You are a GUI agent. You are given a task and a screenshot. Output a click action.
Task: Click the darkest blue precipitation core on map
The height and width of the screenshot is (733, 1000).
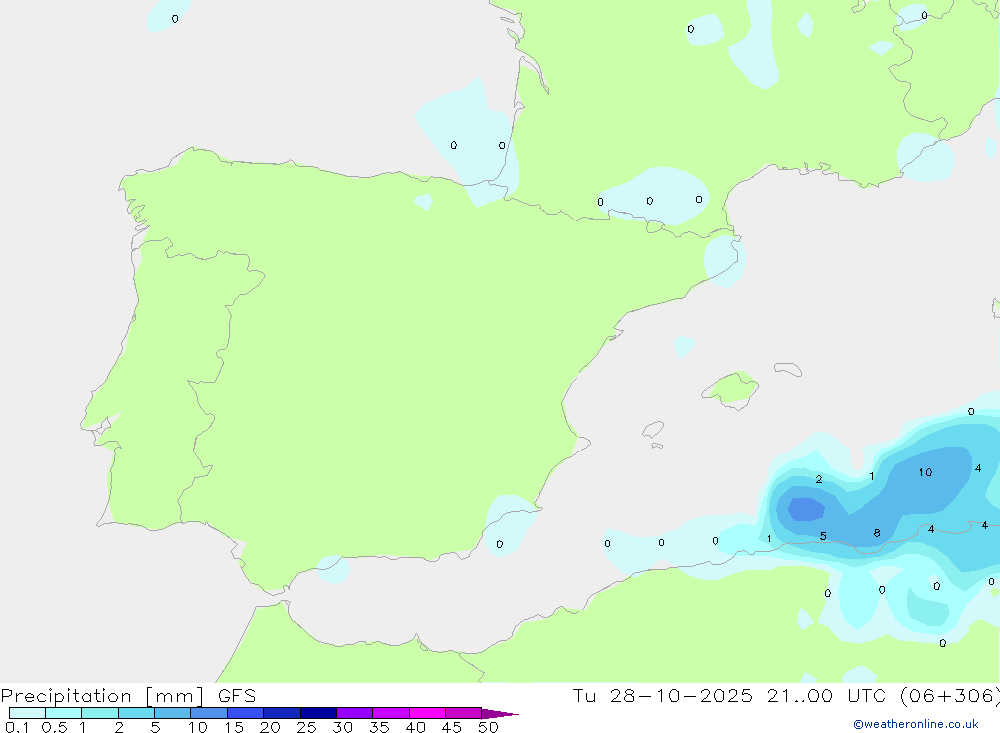806,510
